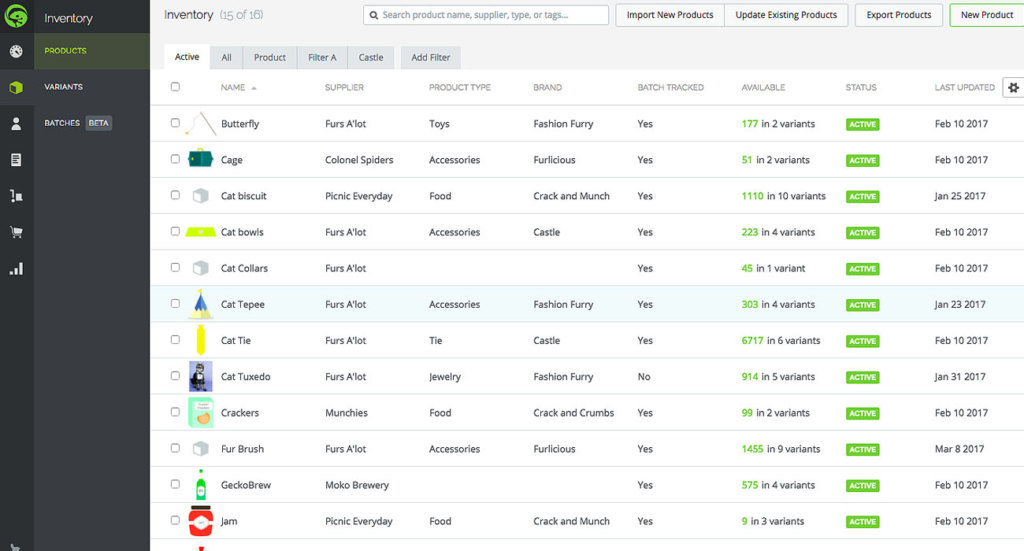Select the green inventory cube icon
The image size is (1024, 551).
pyautogui.click(x=16, y=87)
